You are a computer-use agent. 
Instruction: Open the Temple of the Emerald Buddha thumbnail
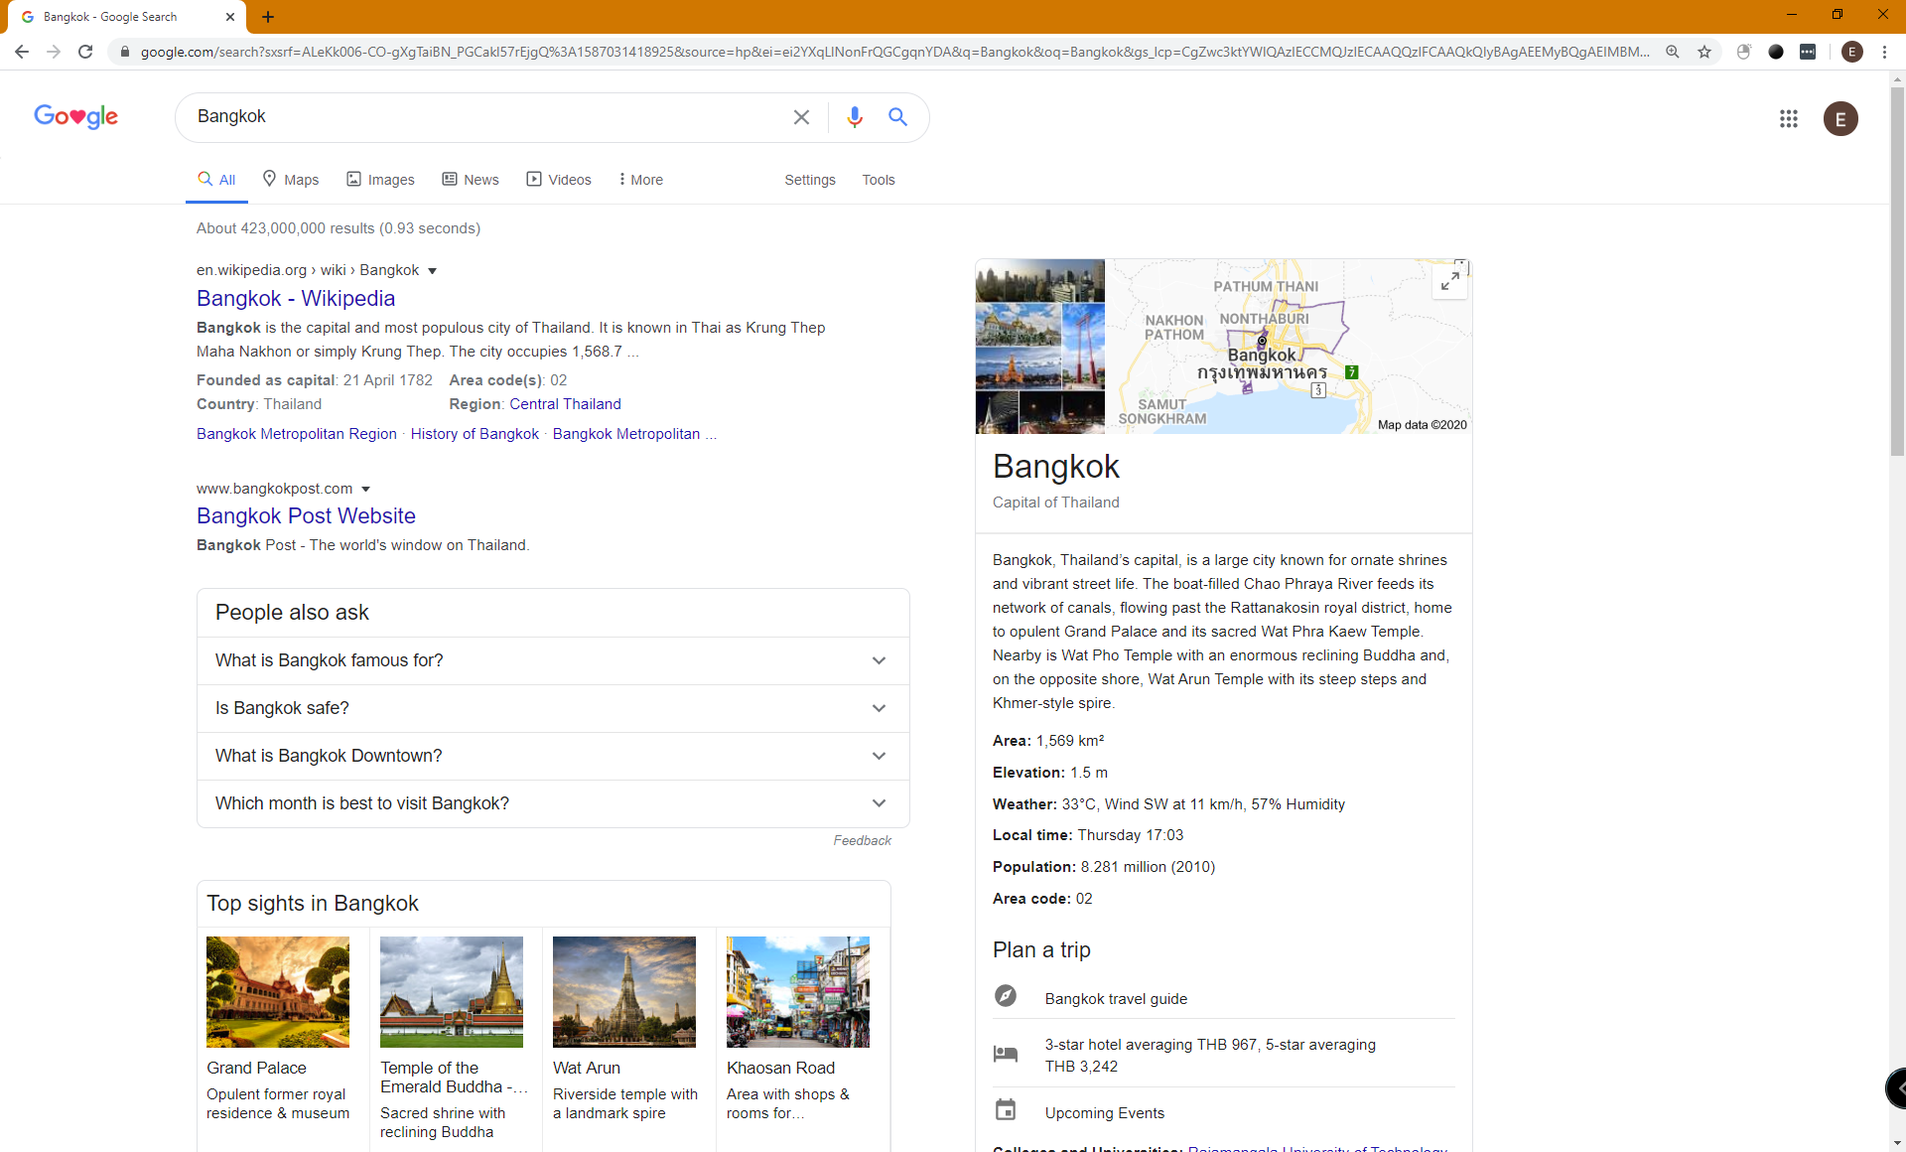click(x=451, y=992)
